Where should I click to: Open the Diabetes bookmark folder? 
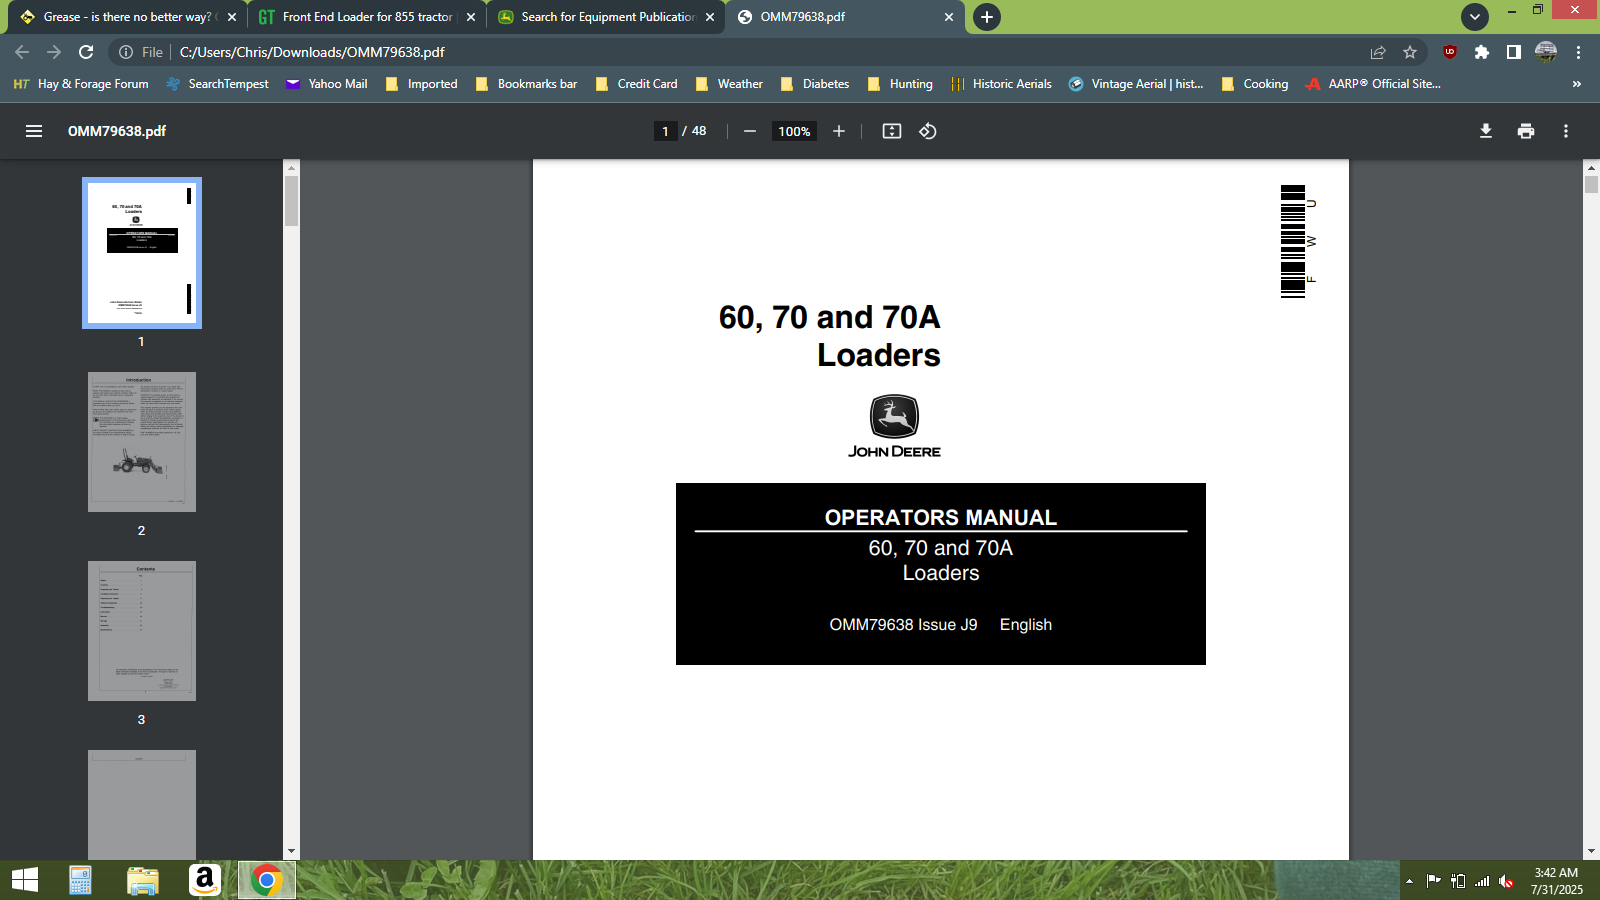[x=815, y=84]
